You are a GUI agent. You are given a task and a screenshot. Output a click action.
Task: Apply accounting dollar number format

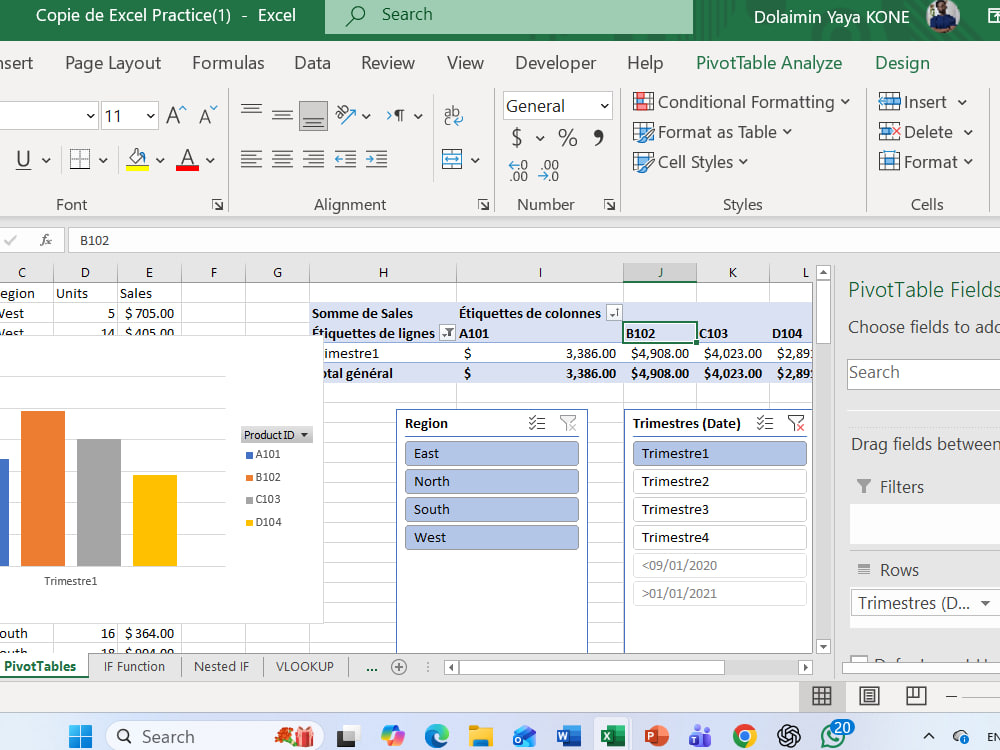517,138
